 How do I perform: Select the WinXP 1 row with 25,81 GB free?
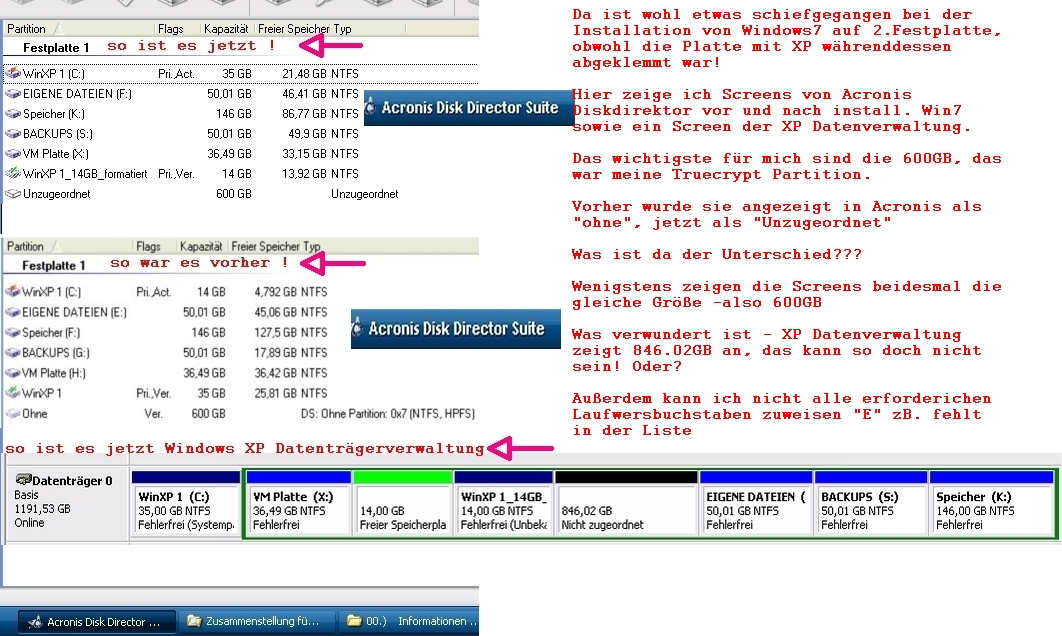click(x=240, y=393)
